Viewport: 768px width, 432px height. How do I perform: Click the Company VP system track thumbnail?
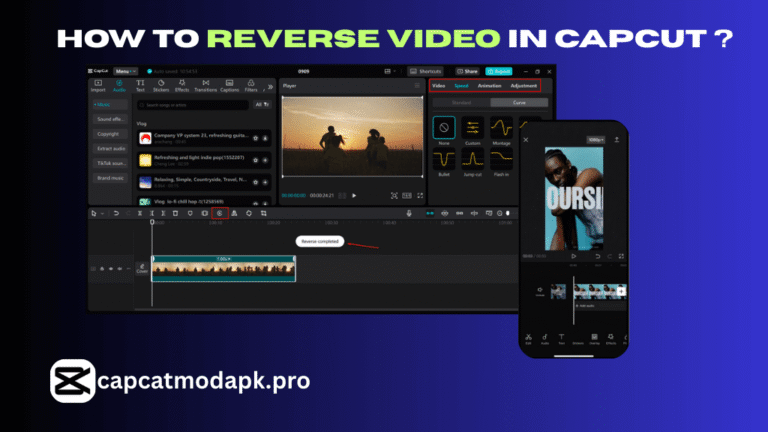145,139
